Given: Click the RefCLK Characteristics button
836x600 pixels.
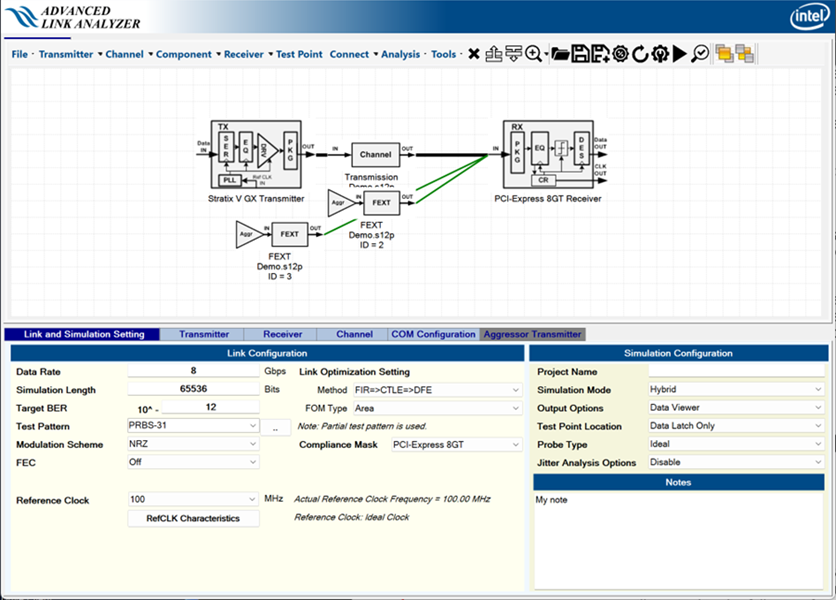Looking at the screenshot, I should (193, 518).
